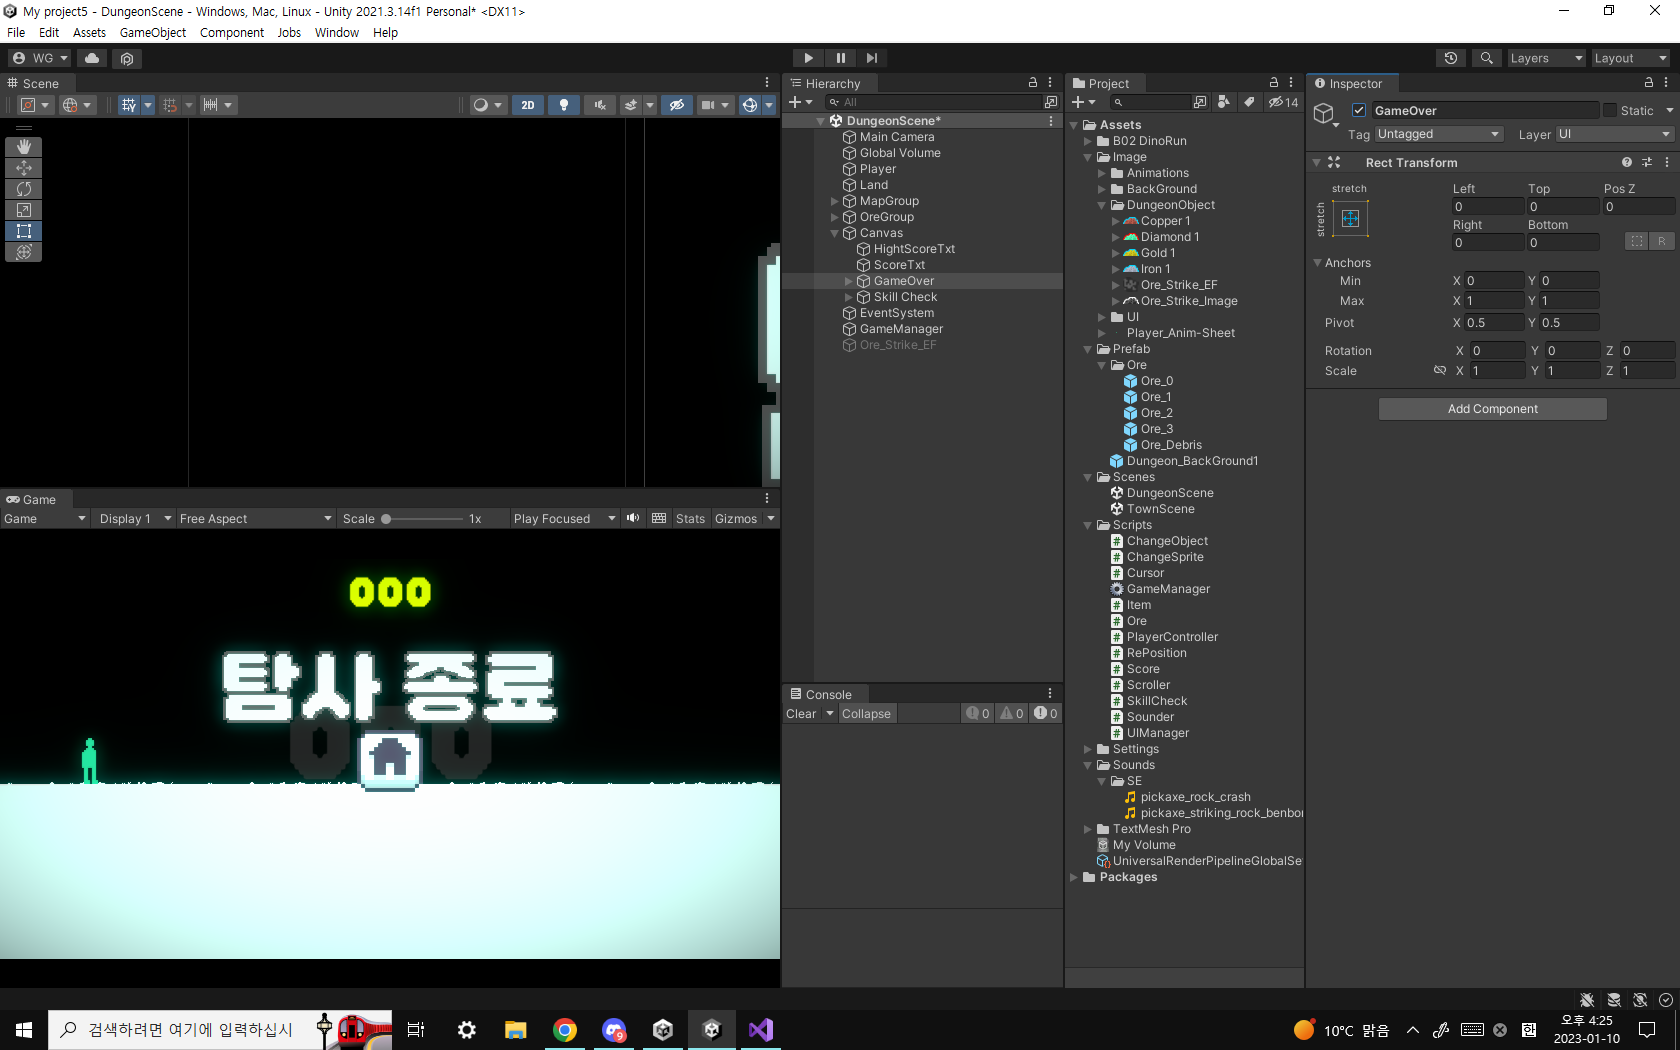Mute audio in Game view
This screenshot has width=1680, height=1050.
(633, 519)
